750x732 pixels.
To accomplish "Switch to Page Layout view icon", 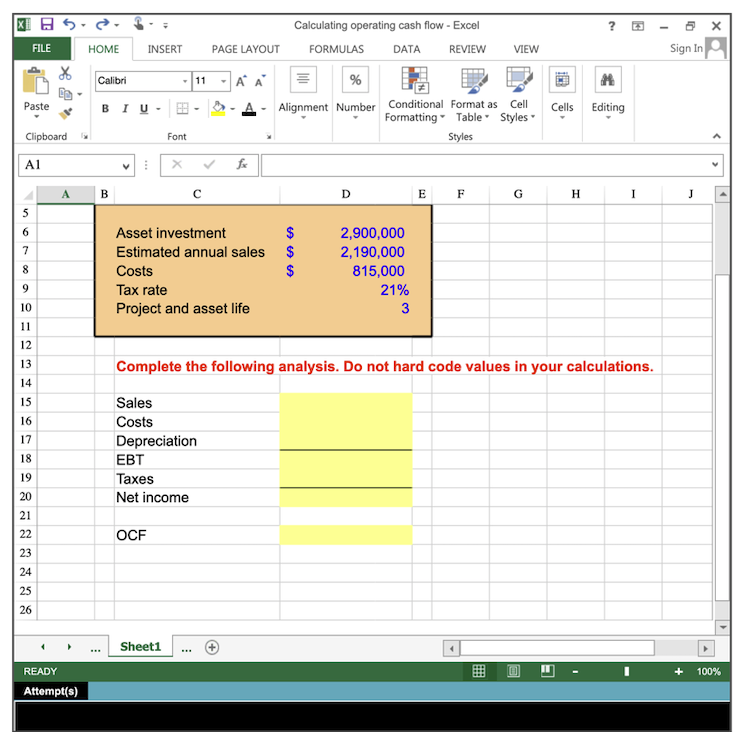I will (x=513, y=671).
